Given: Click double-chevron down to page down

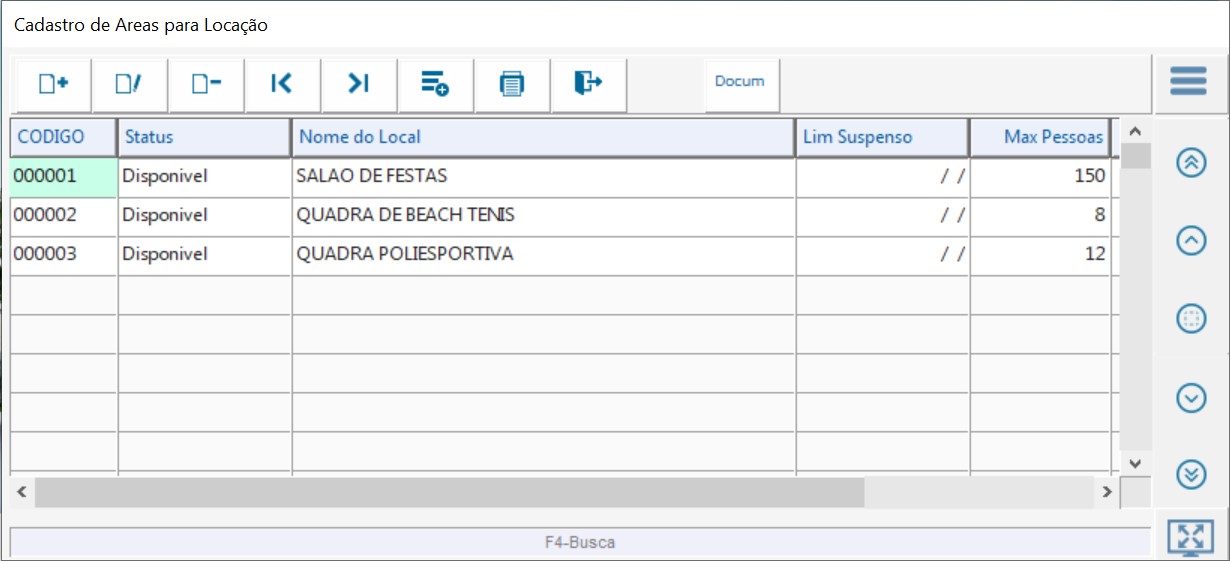Looking at the screenshot, I should (x=1190, y=474).
